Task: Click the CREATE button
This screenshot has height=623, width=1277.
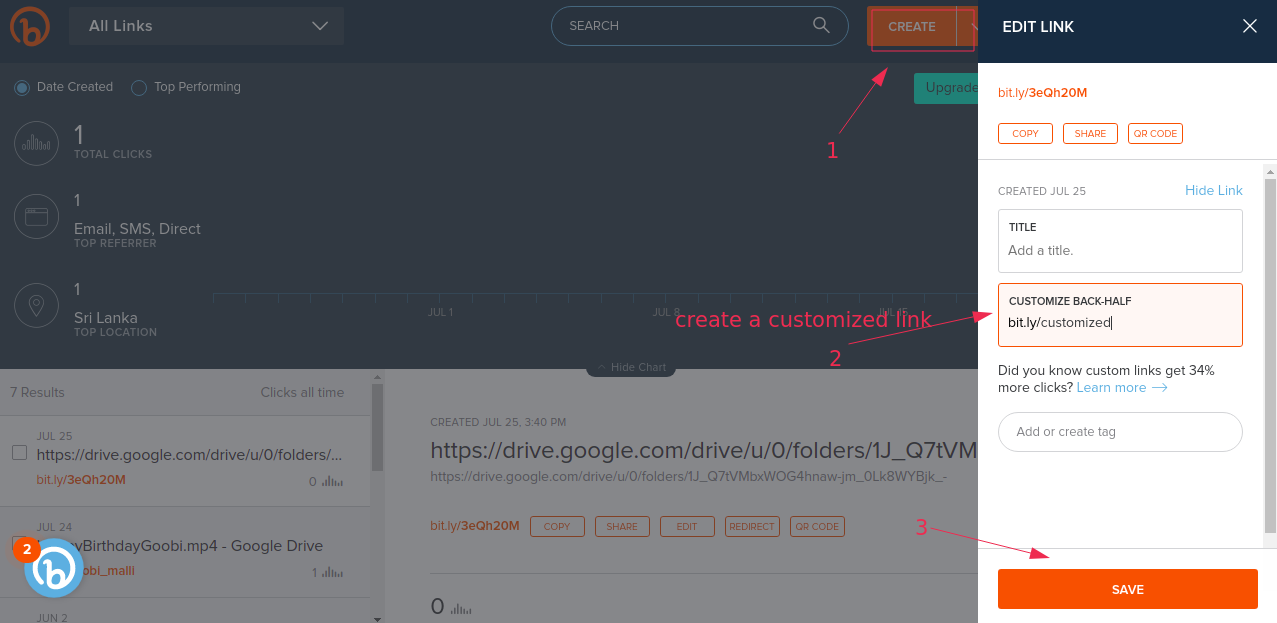Action: tap(911, 27)
